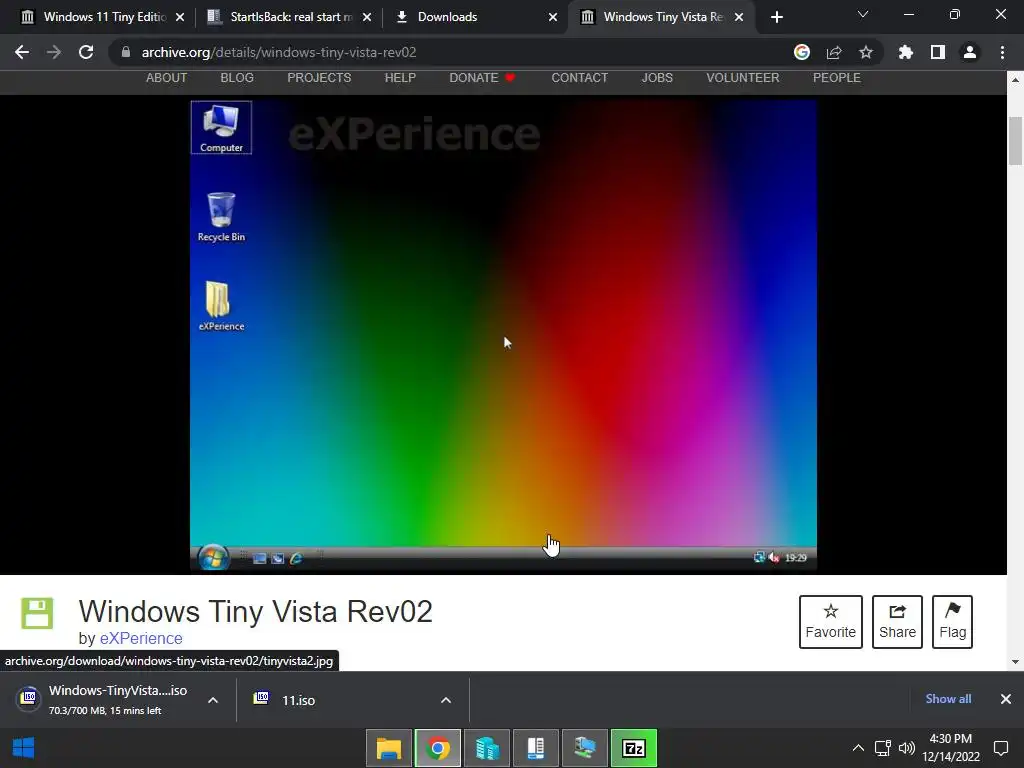Click the scrollbar down arrow
The width and height of the screenshot is (1024, 768).
coord(1016,662)
